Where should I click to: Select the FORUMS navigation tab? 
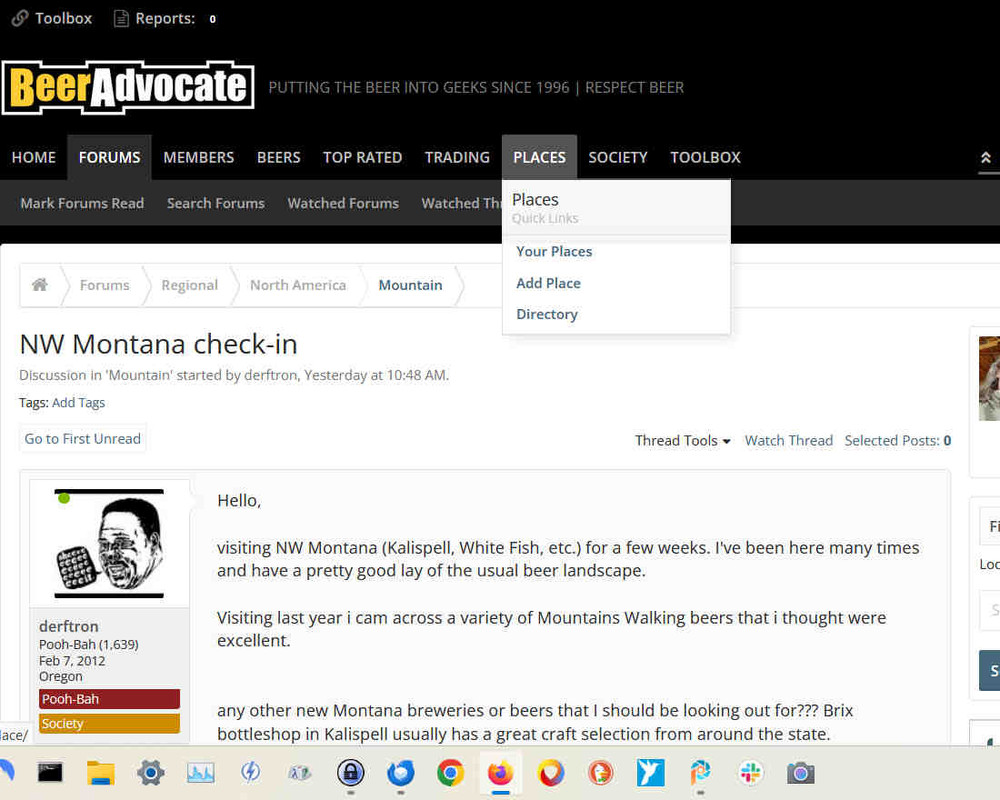pos(110,158)
